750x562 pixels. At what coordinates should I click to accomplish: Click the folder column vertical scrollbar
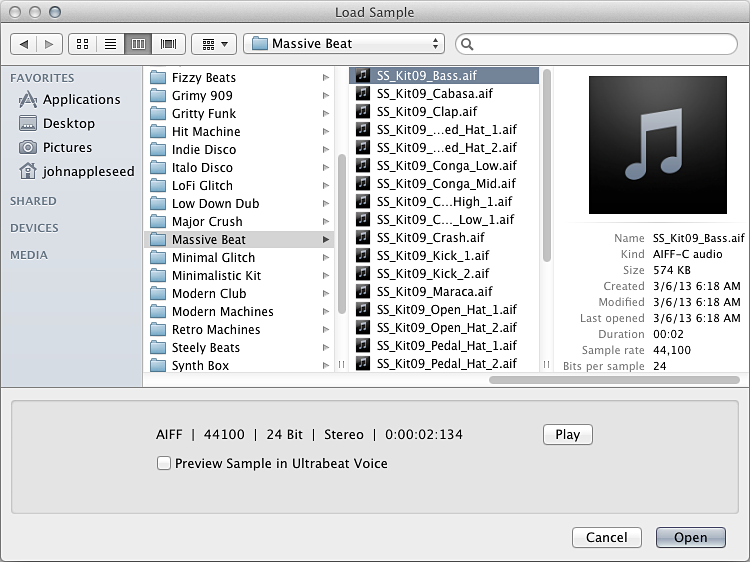coord(342,234)
